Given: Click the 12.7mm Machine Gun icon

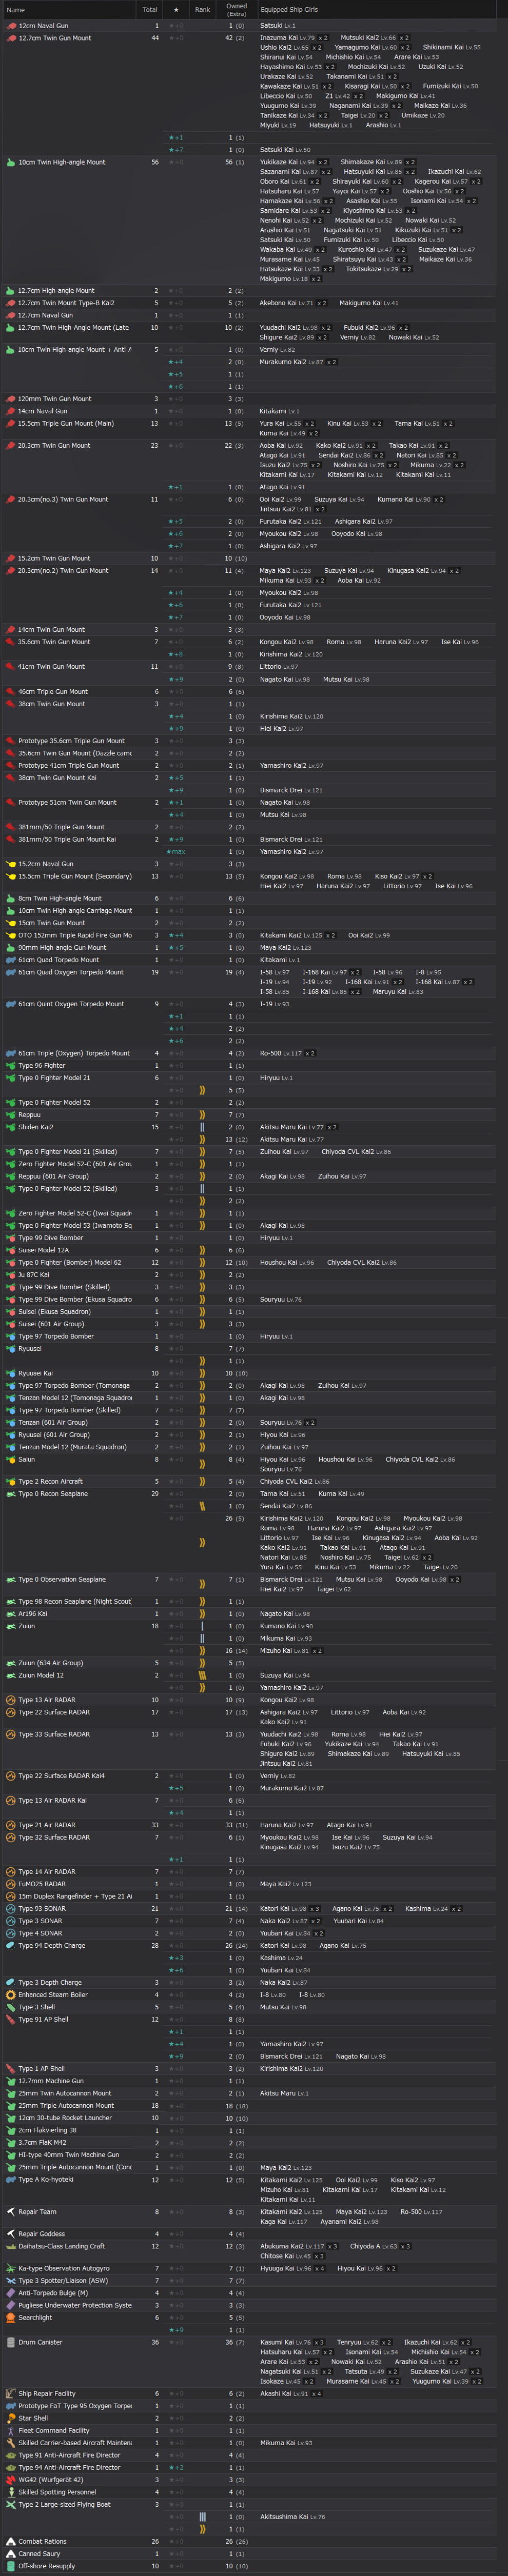Looking at the screenshot, I should pos(11,2081).
